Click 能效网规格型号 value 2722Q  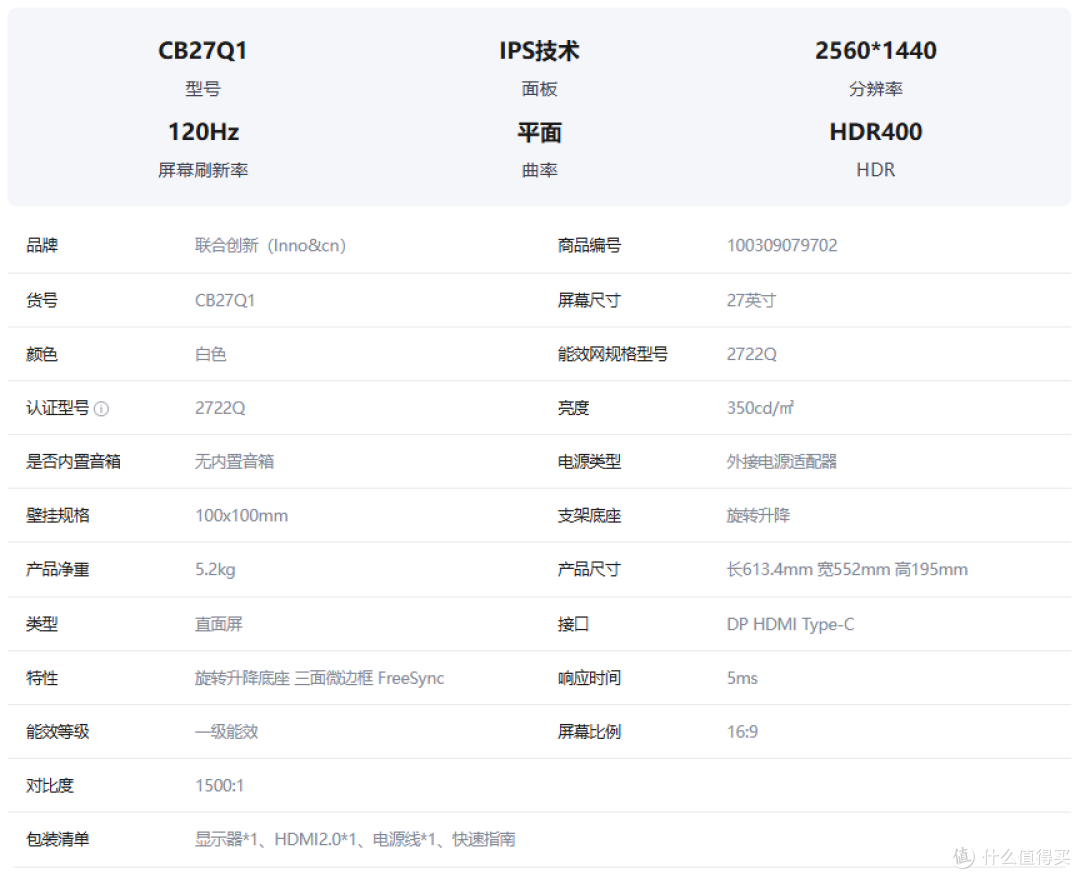pyautogui.click(x=751, y=354)
